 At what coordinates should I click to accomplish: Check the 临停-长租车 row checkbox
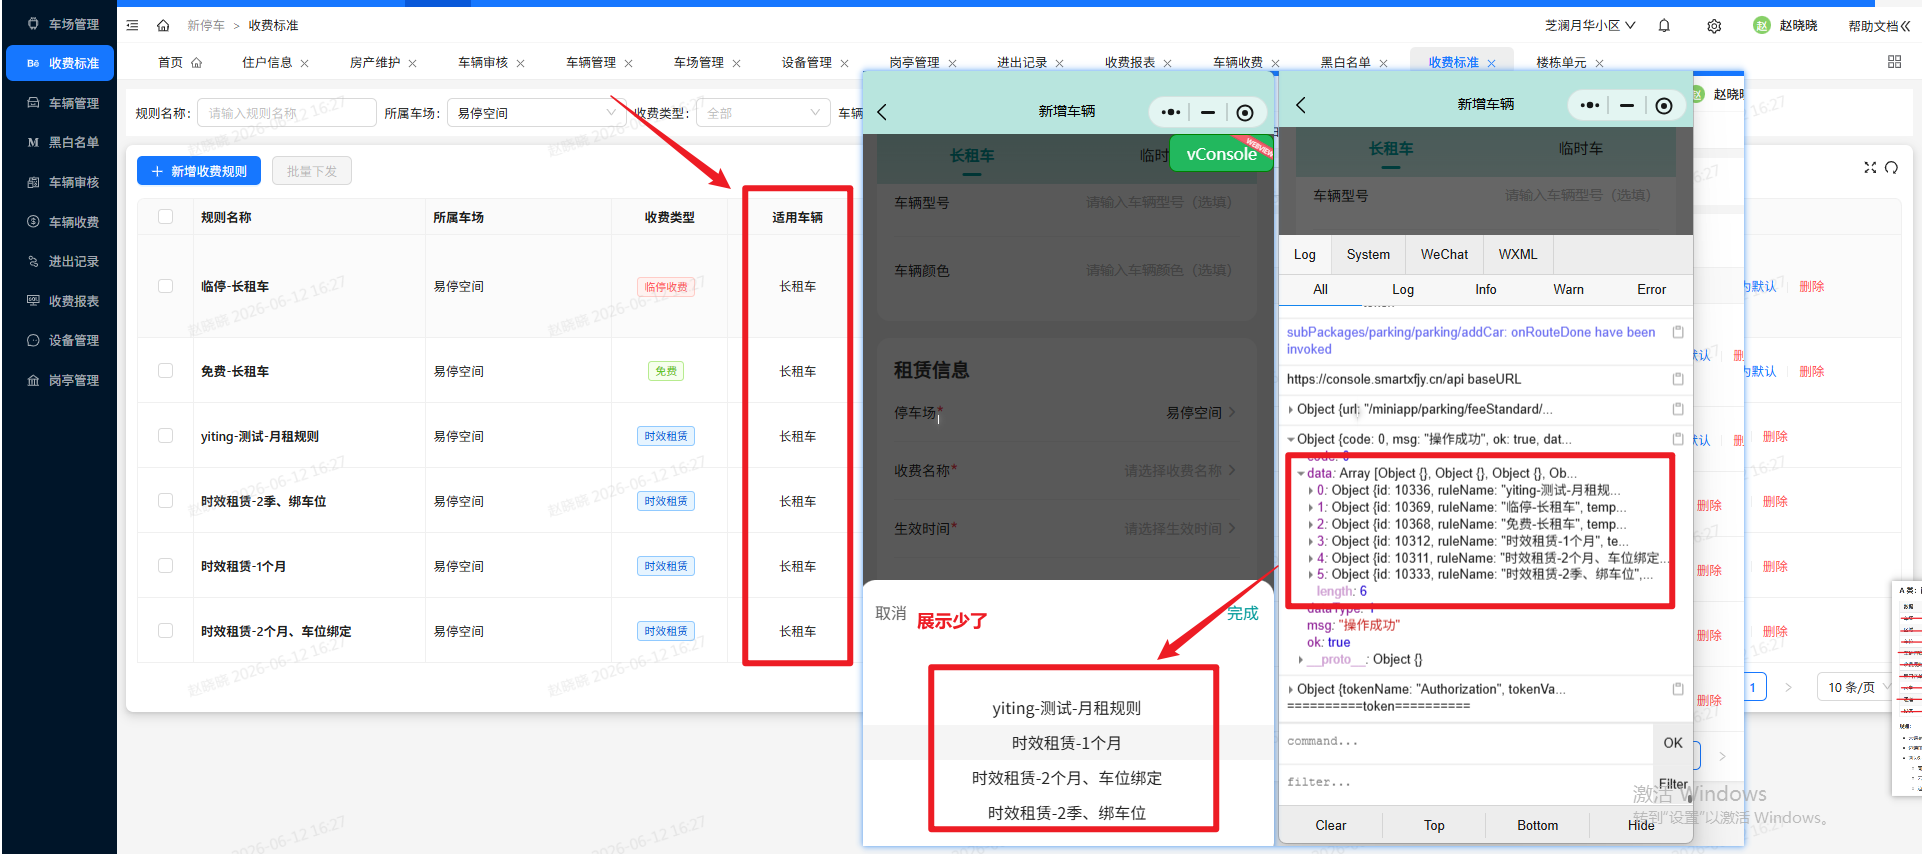166,286
